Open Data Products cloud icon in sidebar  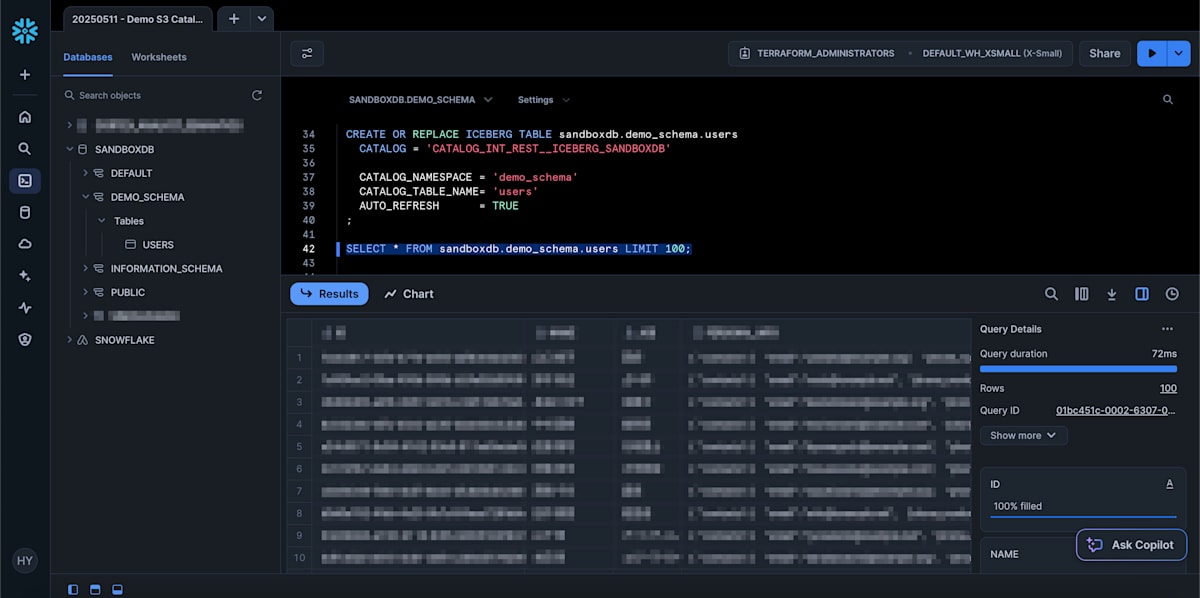[25, 244]
